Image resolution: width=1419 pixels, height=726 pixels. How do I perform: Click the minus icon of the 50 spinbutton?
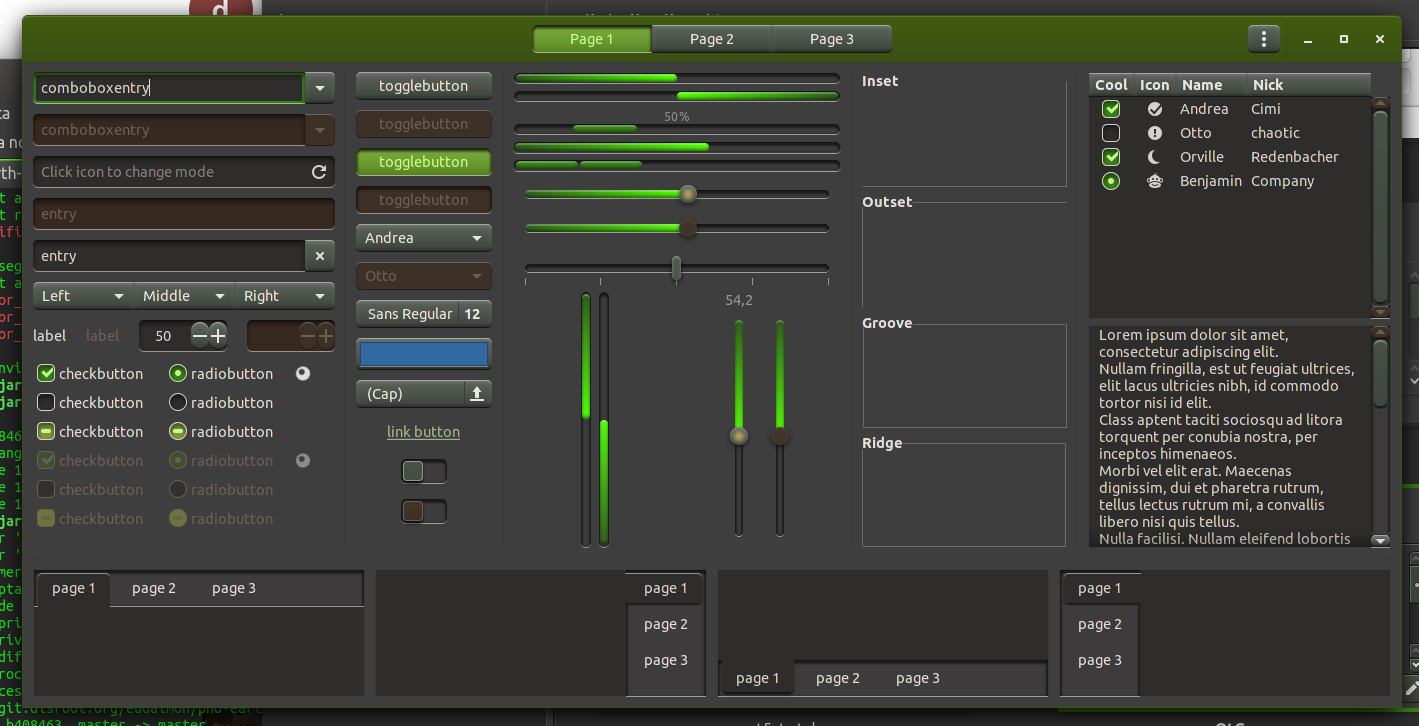coord(200,336)
